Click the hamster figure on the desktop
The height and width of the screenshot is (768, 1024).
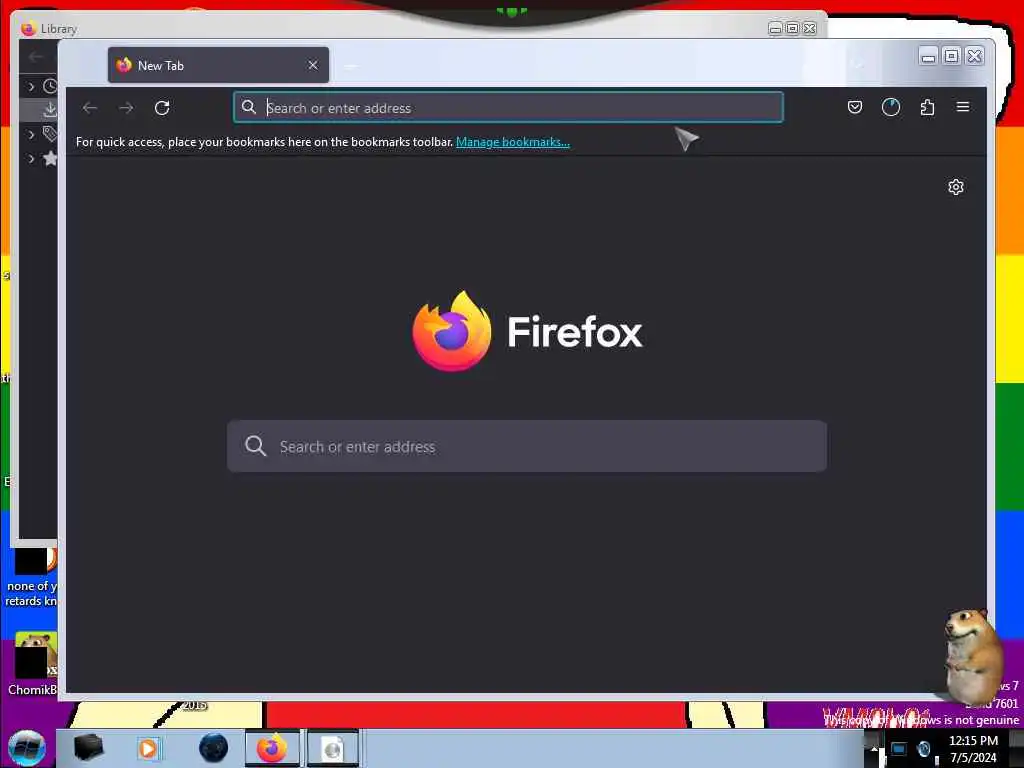pyautogui.click(x=973, y=655)
